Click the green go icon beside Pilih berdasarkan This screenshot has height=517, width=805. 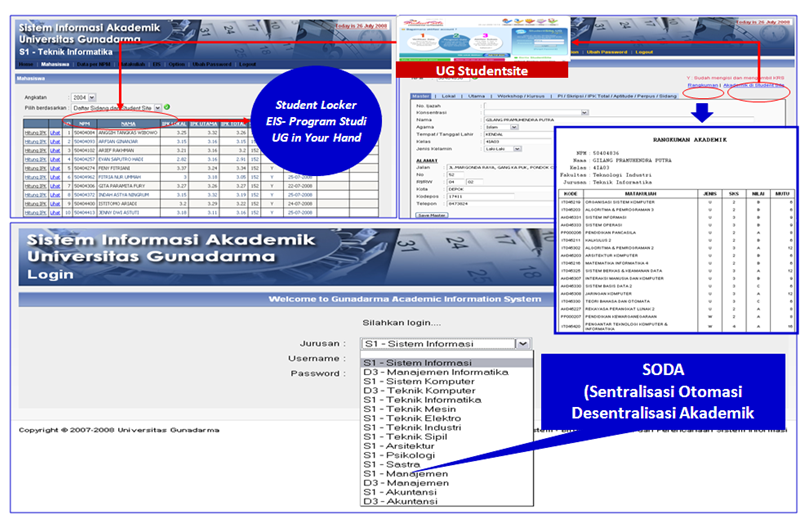[x=167, y=107]
